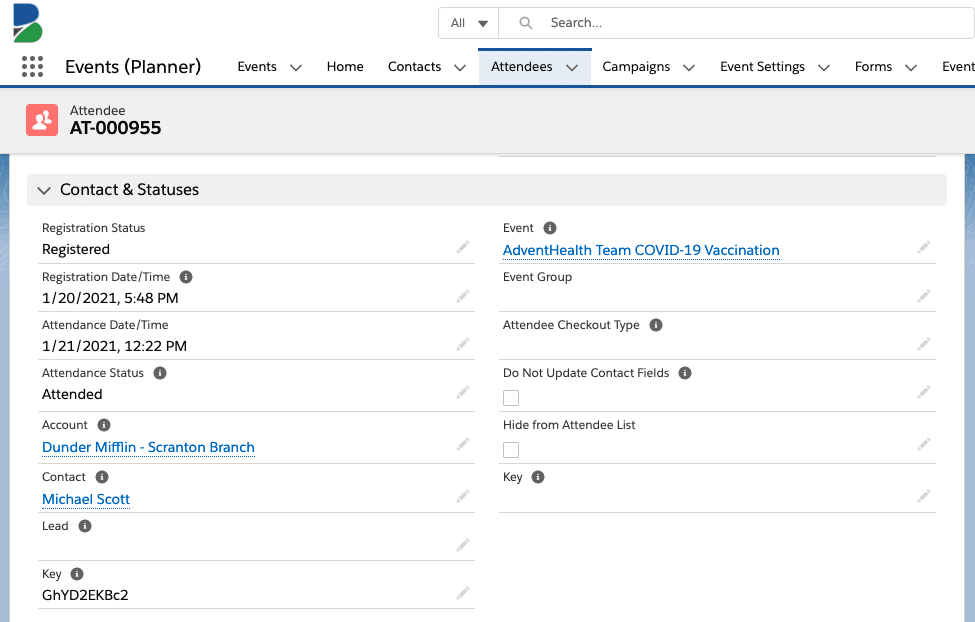Viewport: 975px width, 622px height.
Task: Toggle Do Not Update Contact Fields checkbox
Action: (x=511, y=397)
